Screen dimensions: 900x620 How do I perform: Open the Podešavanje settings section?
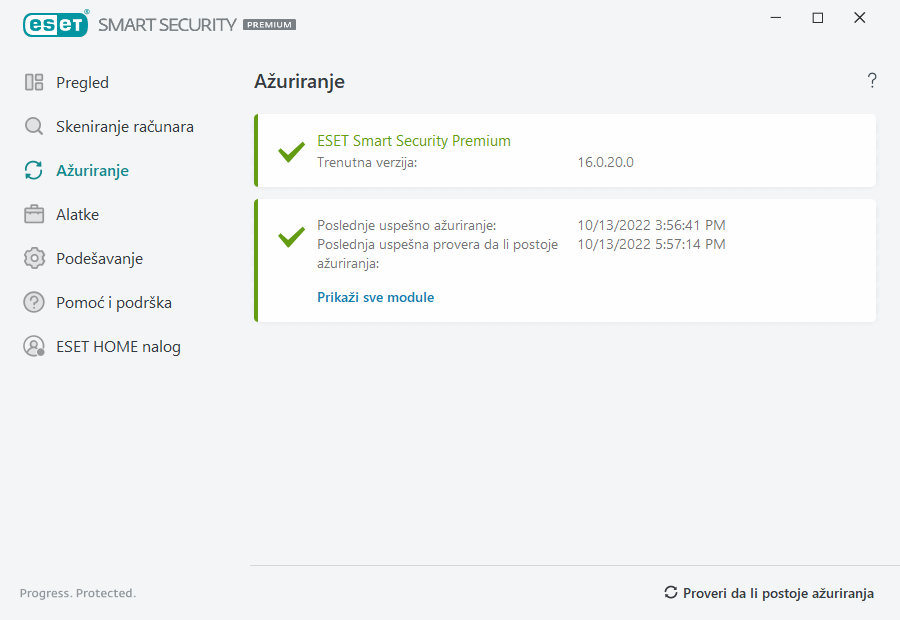pyautogui.click(x=99, y=259)
